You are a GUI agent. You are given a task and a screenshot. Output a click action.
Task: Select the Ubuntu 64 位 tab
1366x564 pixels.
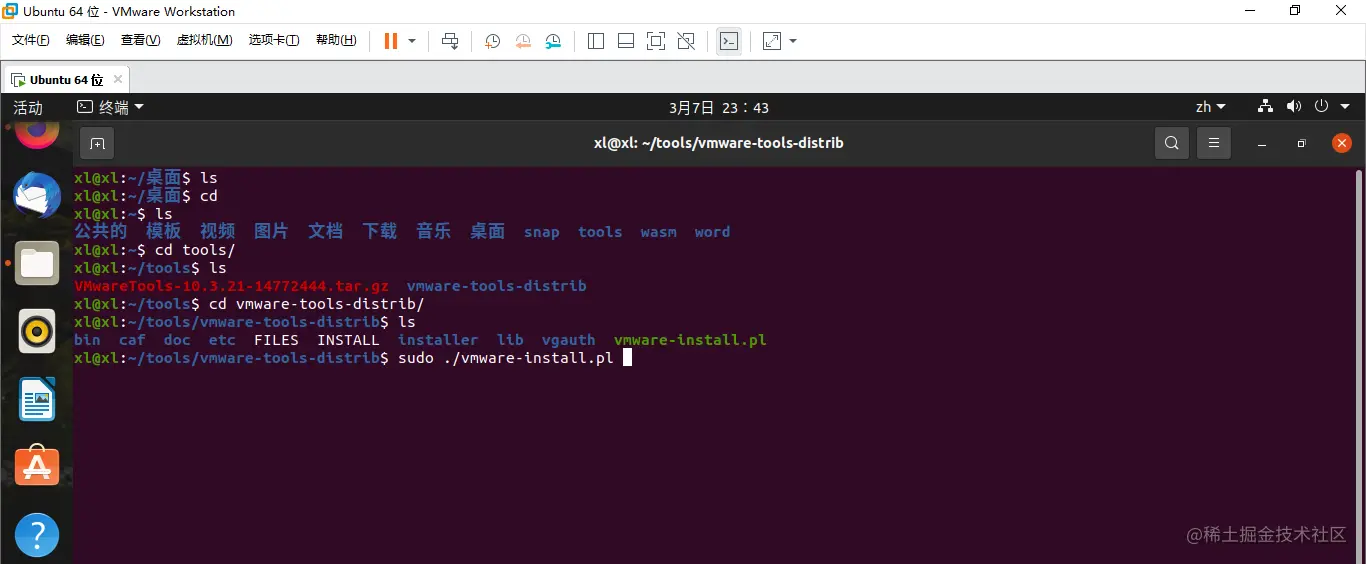tap(66, 79)
